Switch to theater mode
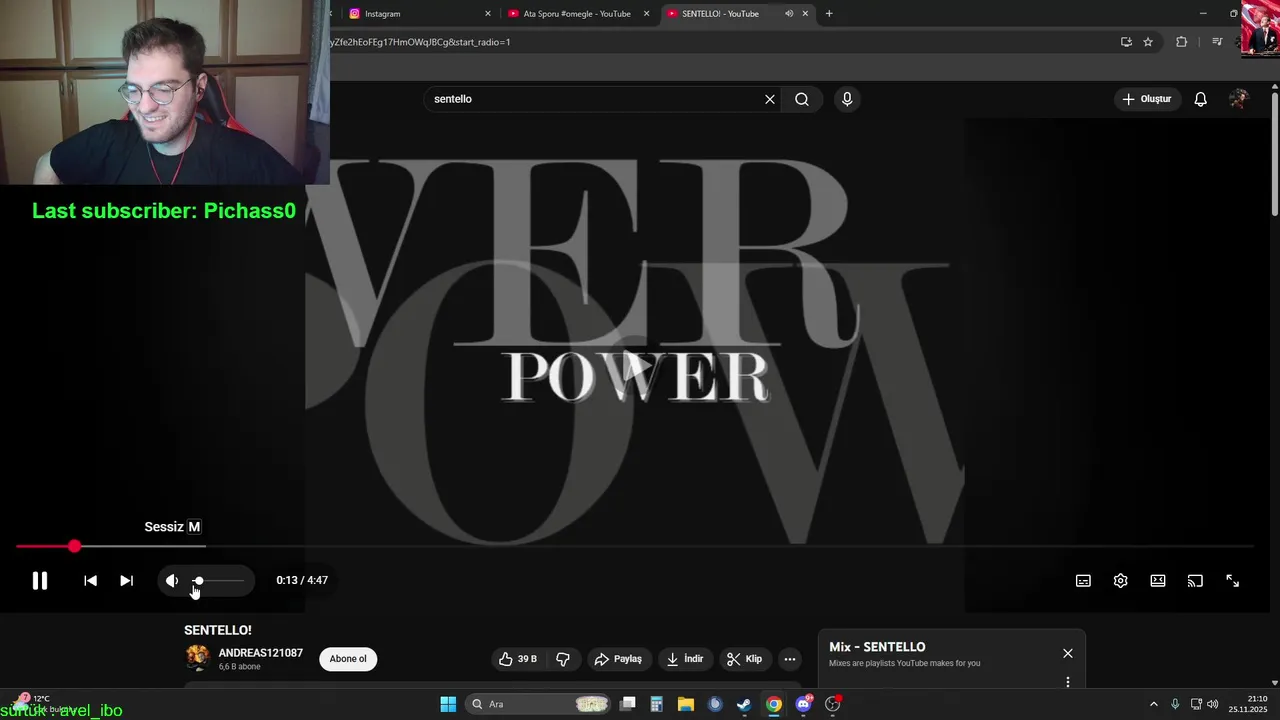Image resolution: width=1280 pixels, height=720 pixels. 1158,581
